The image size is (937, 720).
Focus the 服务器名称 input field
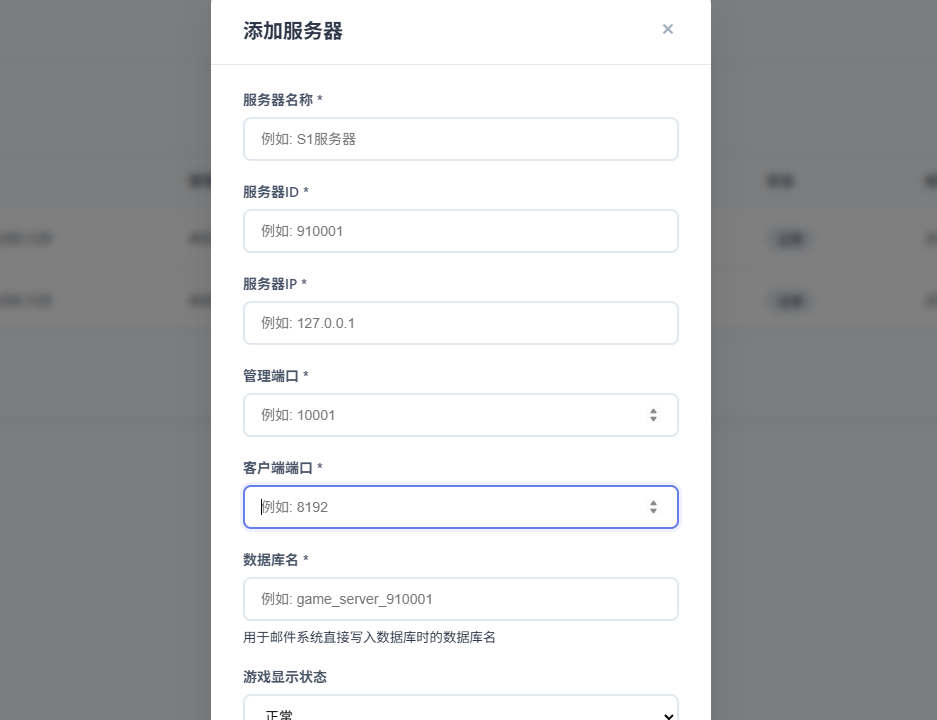pyautogui.click(x=460, y=139)
